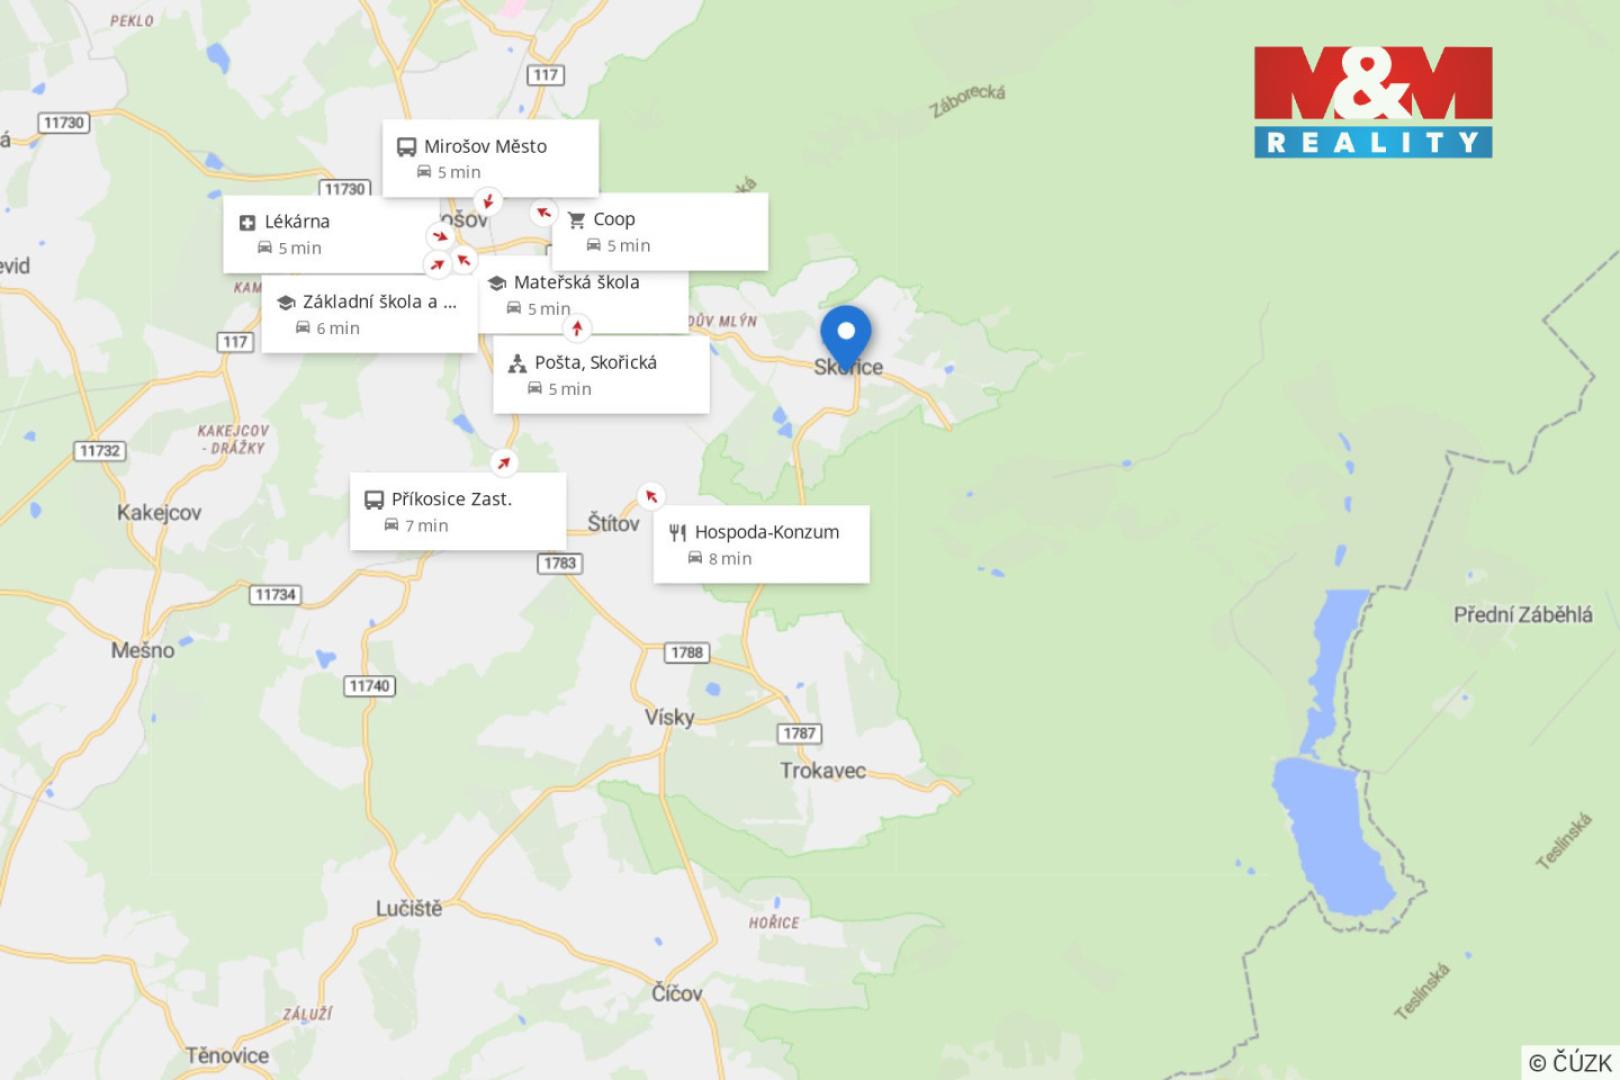Click the © ČÚZK attribution text

coord(1570,1062)
